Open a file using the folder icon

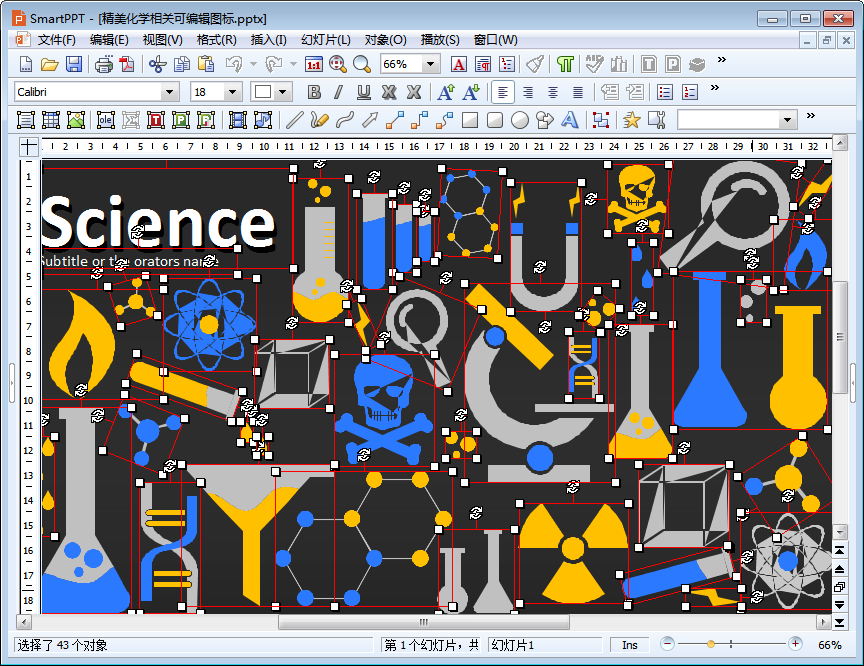[50, 64]
